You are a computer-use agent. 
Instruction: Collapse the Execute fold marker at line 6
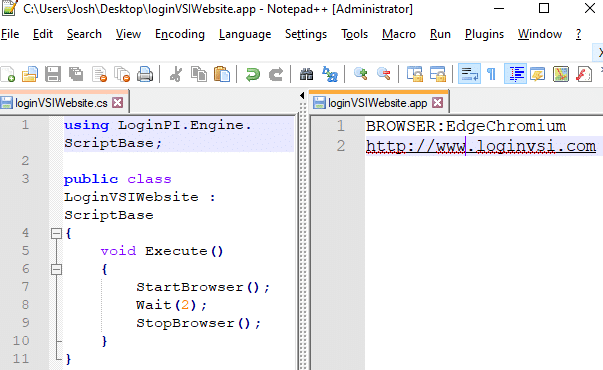pyautogui.click(x=56, y=269)
